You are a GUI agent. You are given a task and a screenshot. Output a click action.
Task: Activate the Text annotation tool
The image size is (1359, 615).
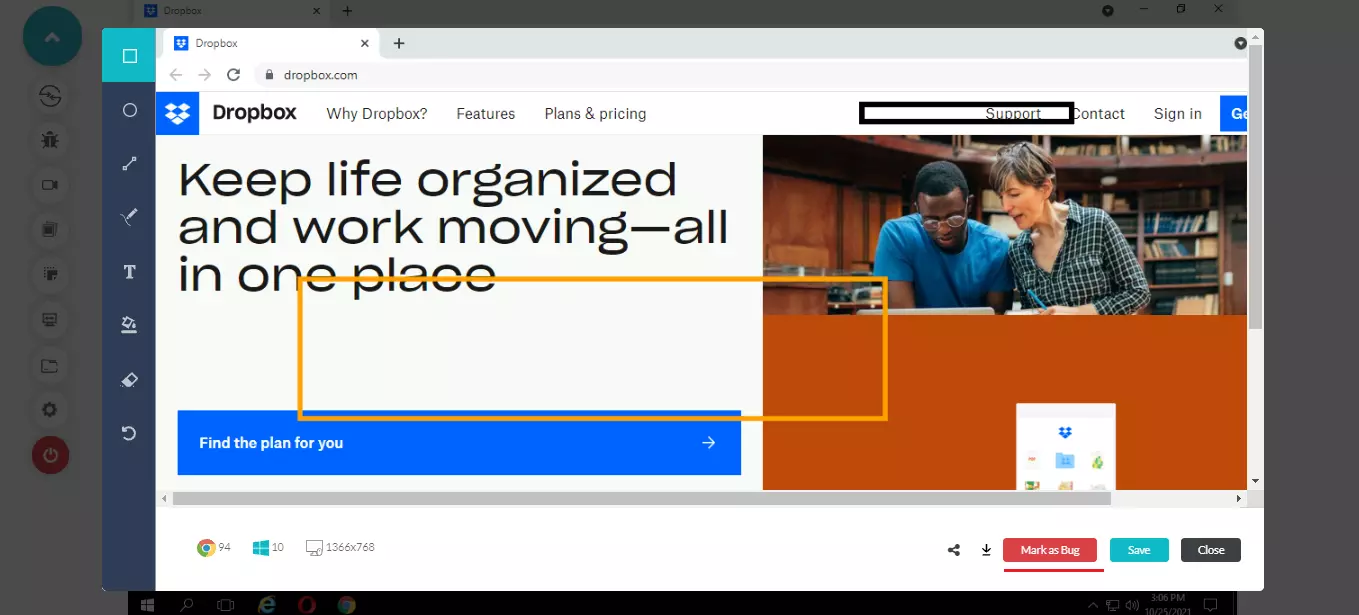129,272
